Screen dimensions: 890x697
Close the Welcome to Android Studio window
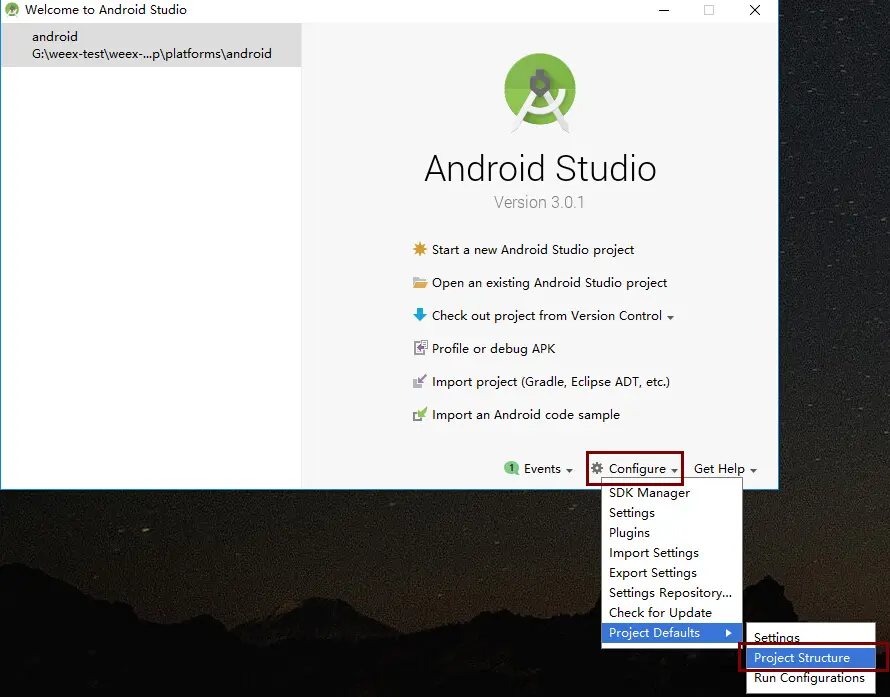click(755, 10)
